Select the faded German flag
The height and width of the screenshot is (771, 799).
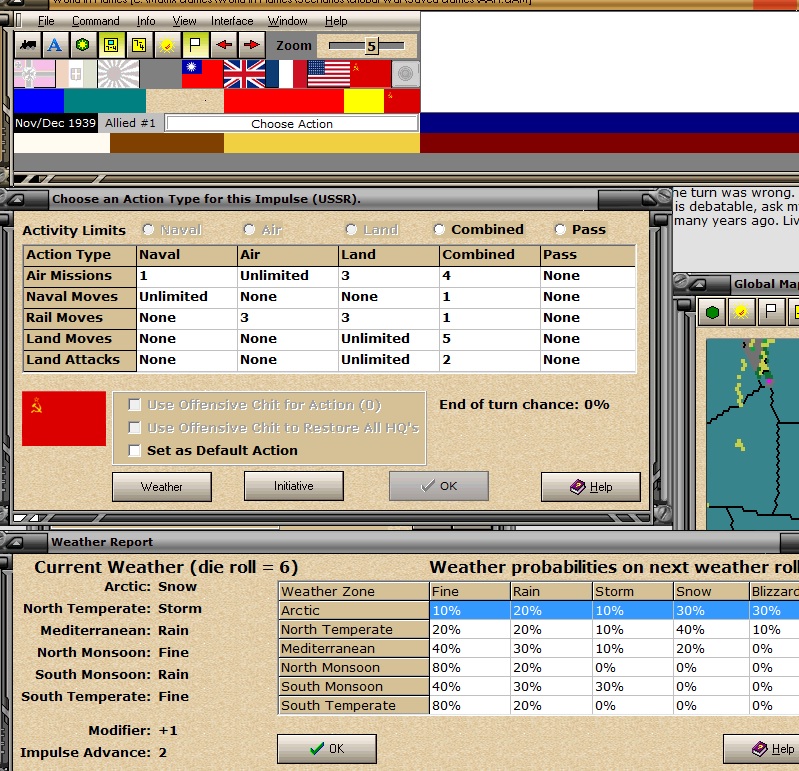(35, 74)
